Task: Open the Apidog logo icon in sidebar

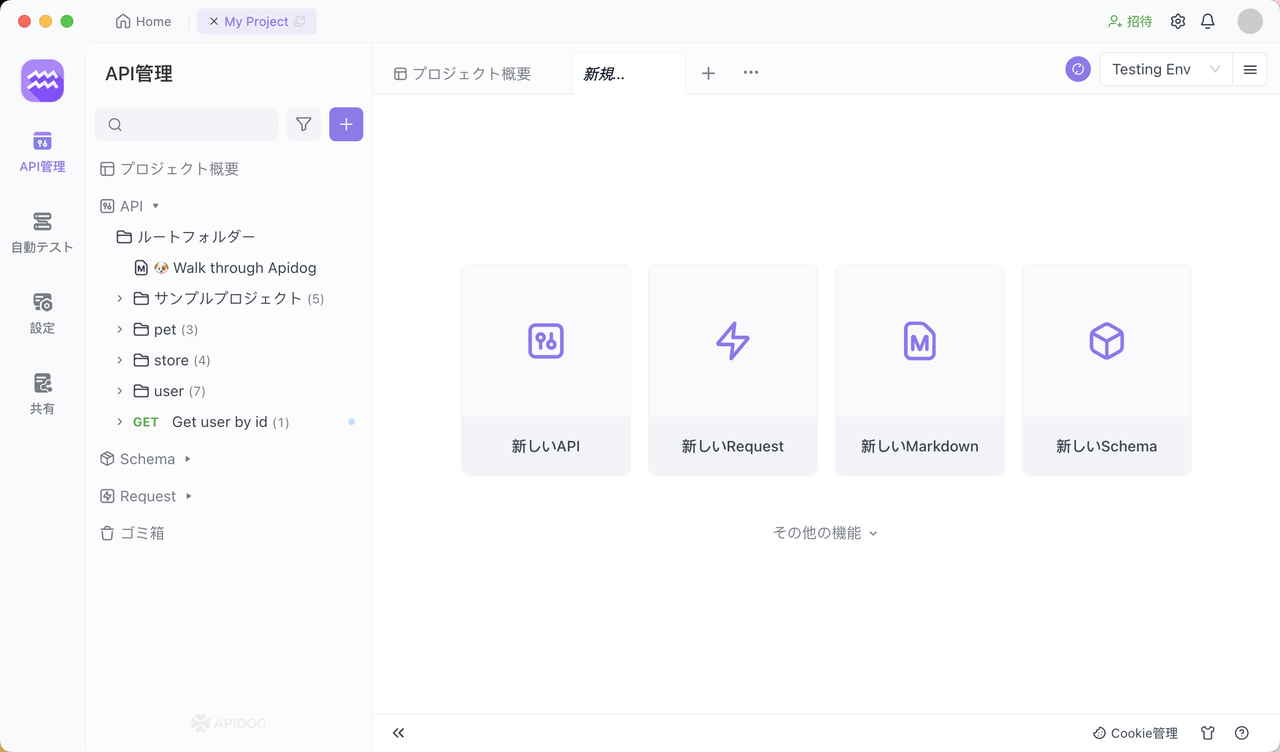Action: (x=42, y=81)
